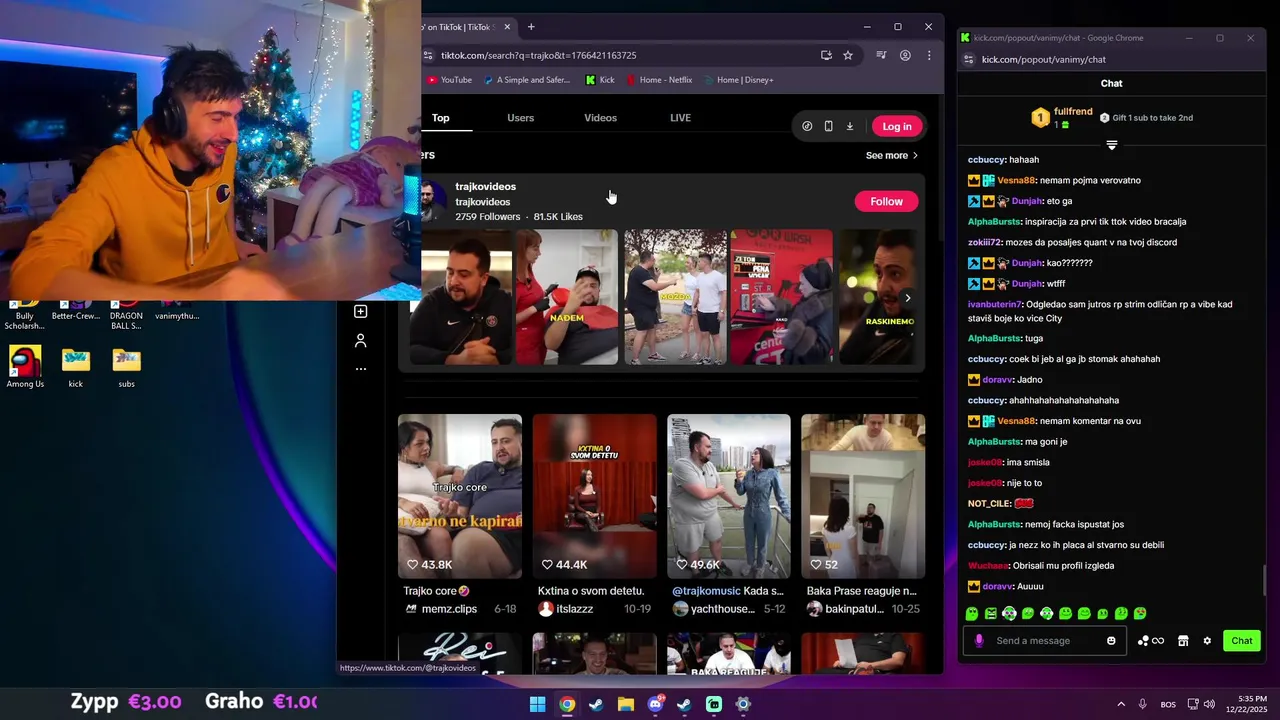Image resolution: width=1280 pixels, height=720 pixels.
Task: Open the profile icon in TikTok sidebar
Action: point(361,340)
